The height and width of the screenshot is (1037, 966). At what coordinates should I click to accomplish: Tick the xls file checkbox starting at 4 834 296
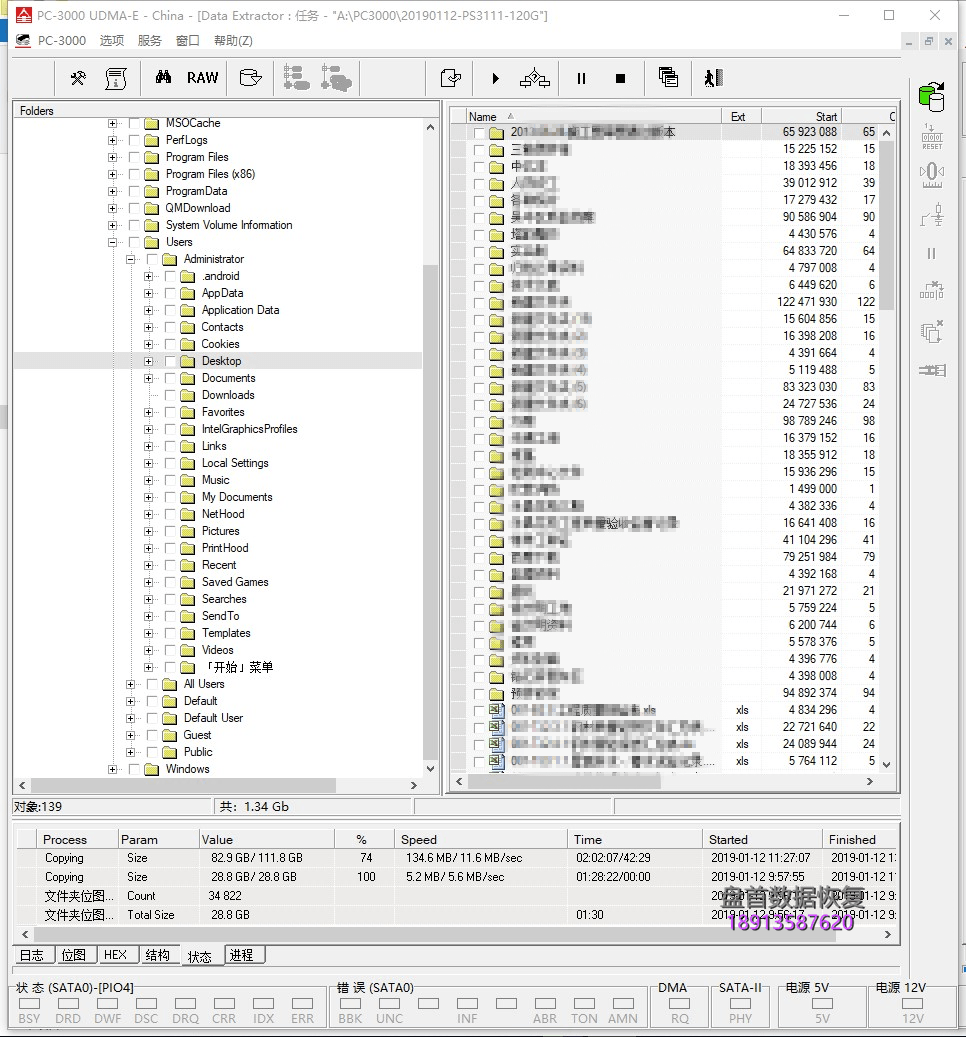(x=479, y=710)
